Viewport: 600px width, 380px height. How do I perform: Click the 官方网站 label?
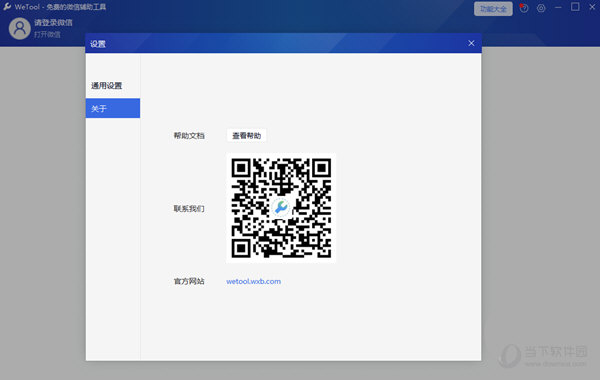coord(189,281)
